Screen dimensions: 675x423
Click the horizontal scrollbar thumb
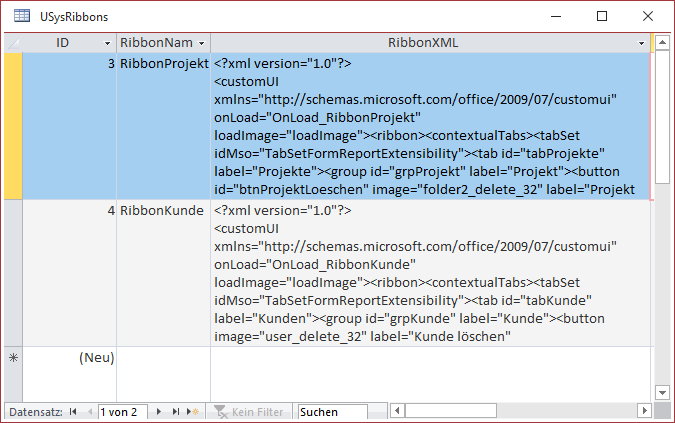pos(451,411)
